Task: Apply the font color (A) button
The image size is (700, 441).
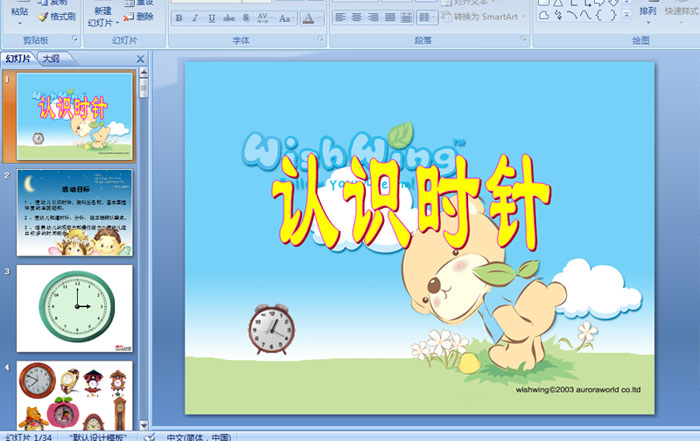Action: click(308, 18)
